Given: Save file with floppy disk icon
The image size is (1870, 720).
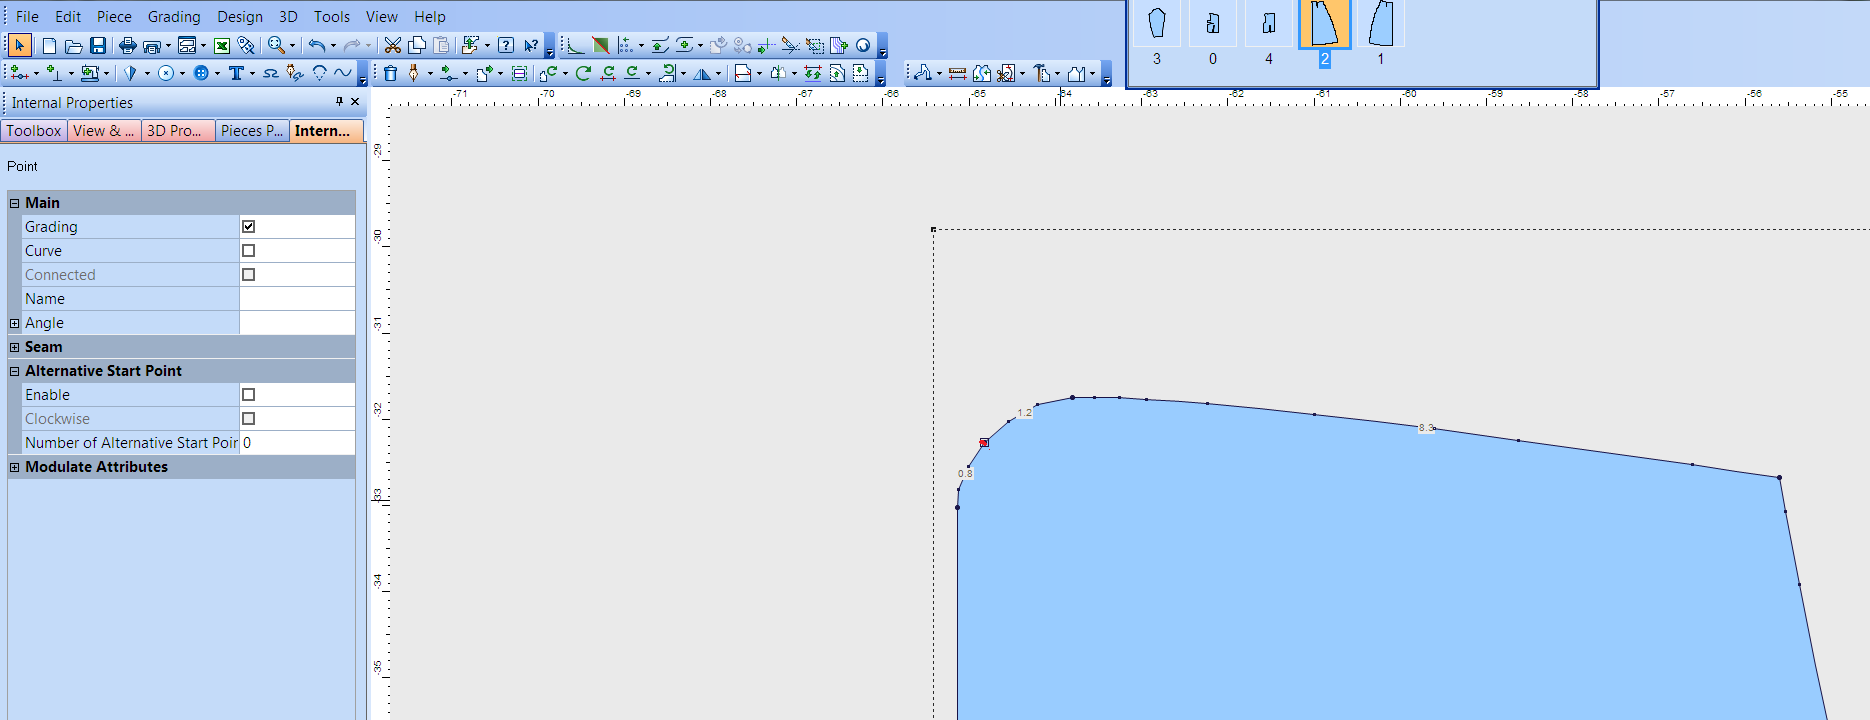Looking at the screenshot, I should point(98,45).
